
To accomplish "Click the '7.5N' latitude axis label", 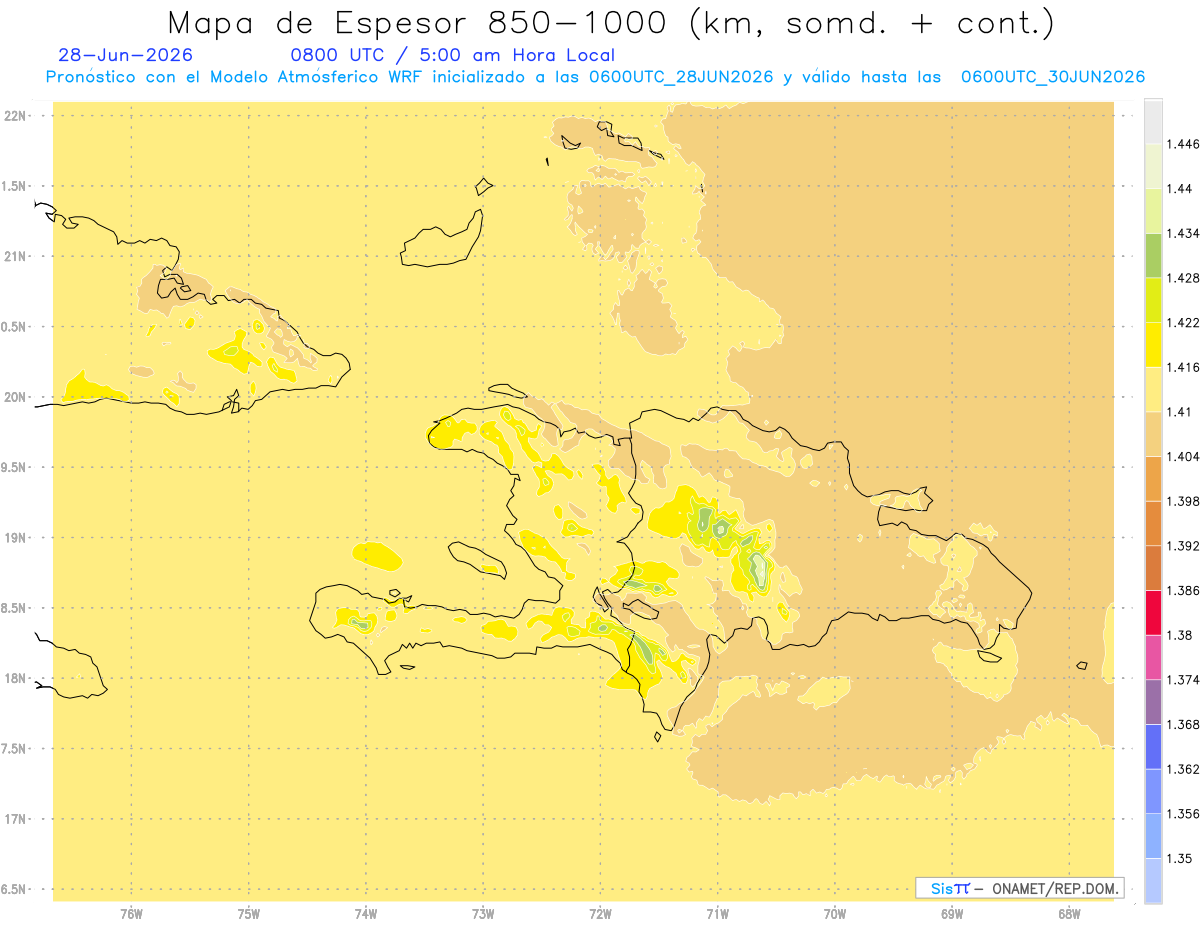I will (15, 749).
